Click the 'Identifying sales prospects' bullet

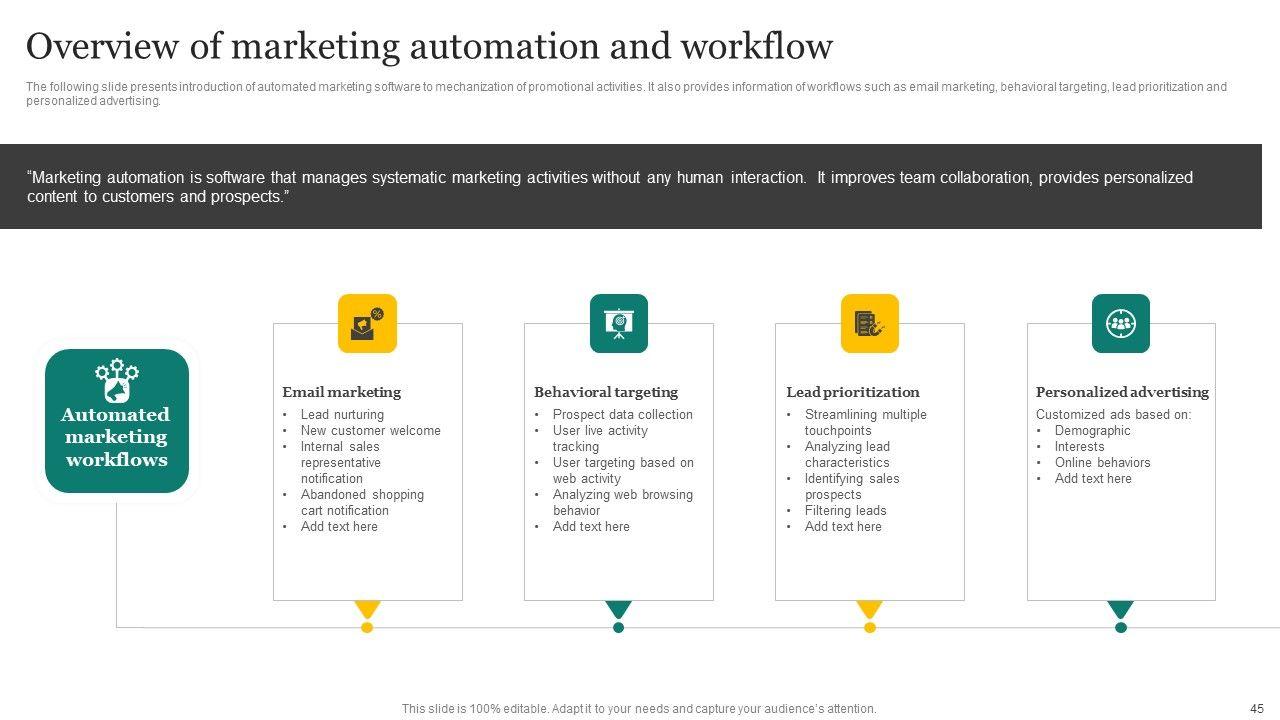tap(852, 487)
